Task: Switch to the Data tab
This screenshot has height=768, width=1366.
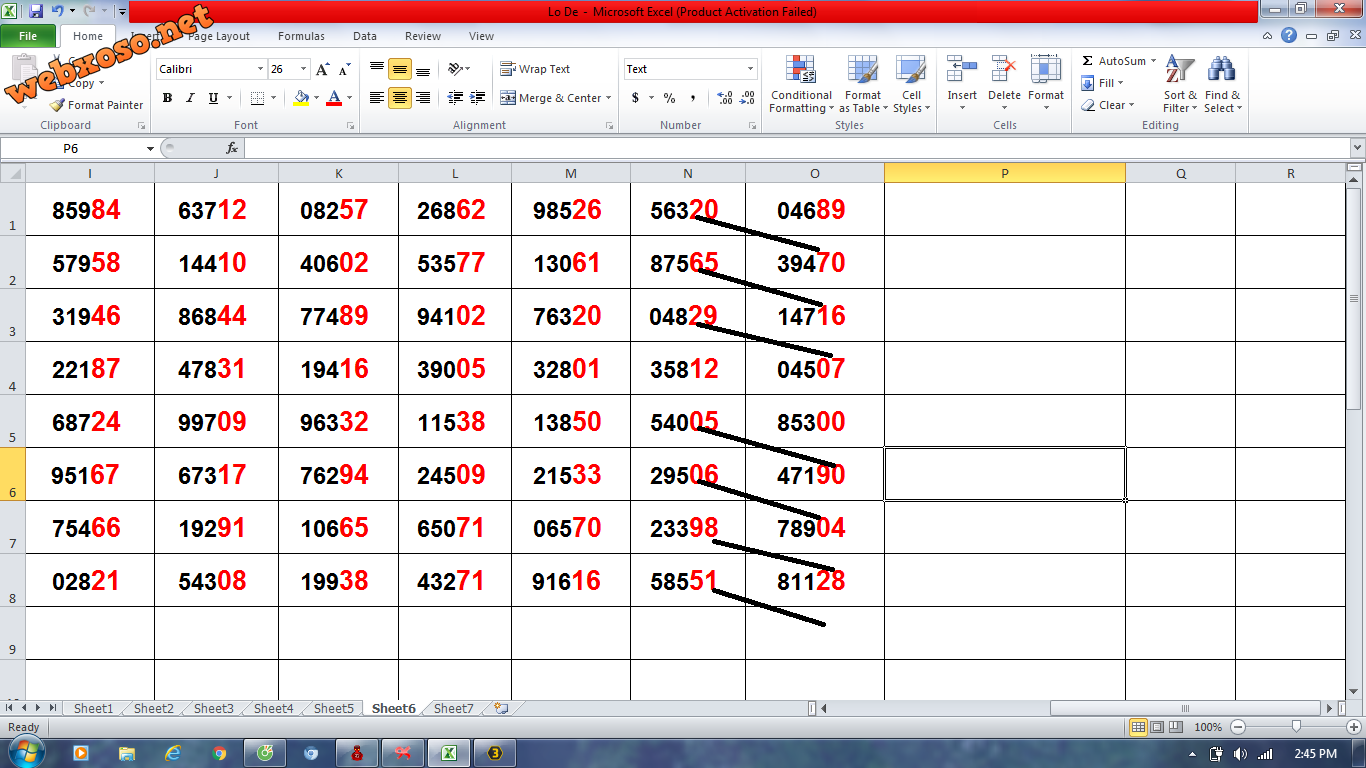Action: click(x=365, y=36)
